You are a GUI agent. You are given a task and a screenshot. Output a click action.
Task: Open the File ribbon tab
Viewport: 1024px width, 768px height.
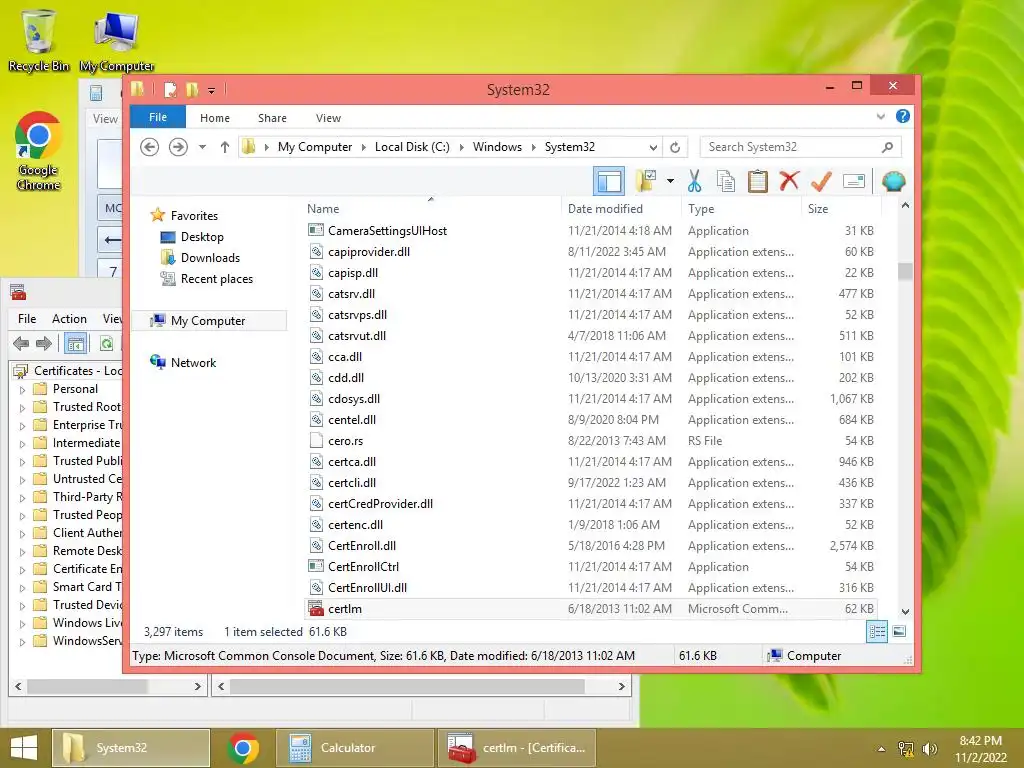pyautogui.click(x=158, y=117)
